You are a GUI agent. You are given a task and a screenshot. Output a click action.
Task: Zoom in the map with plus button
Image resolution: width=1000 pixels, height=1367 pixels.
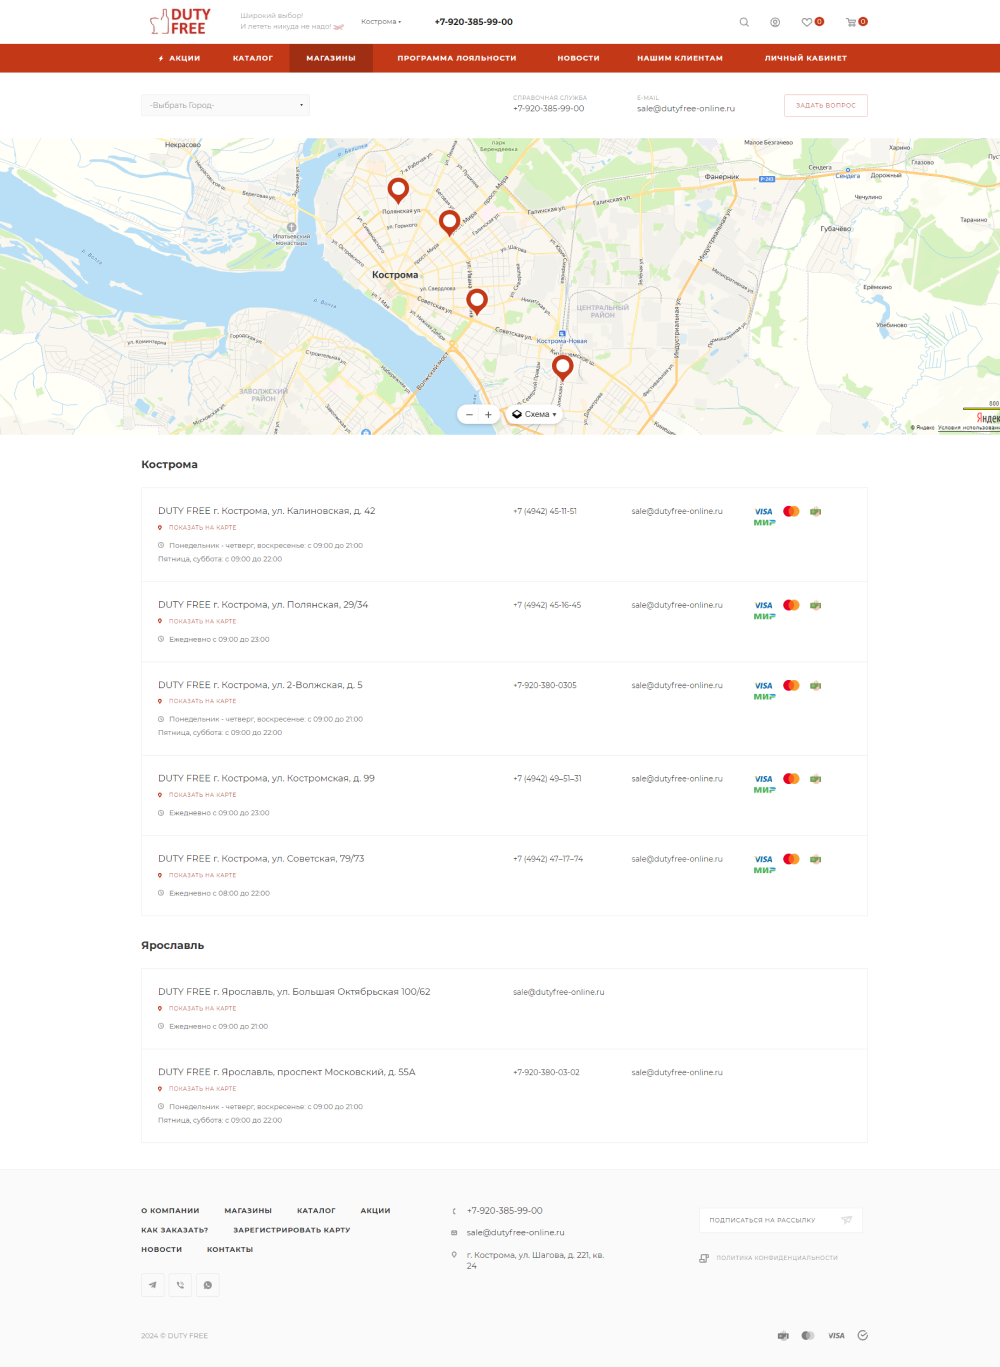coord(488,414)
